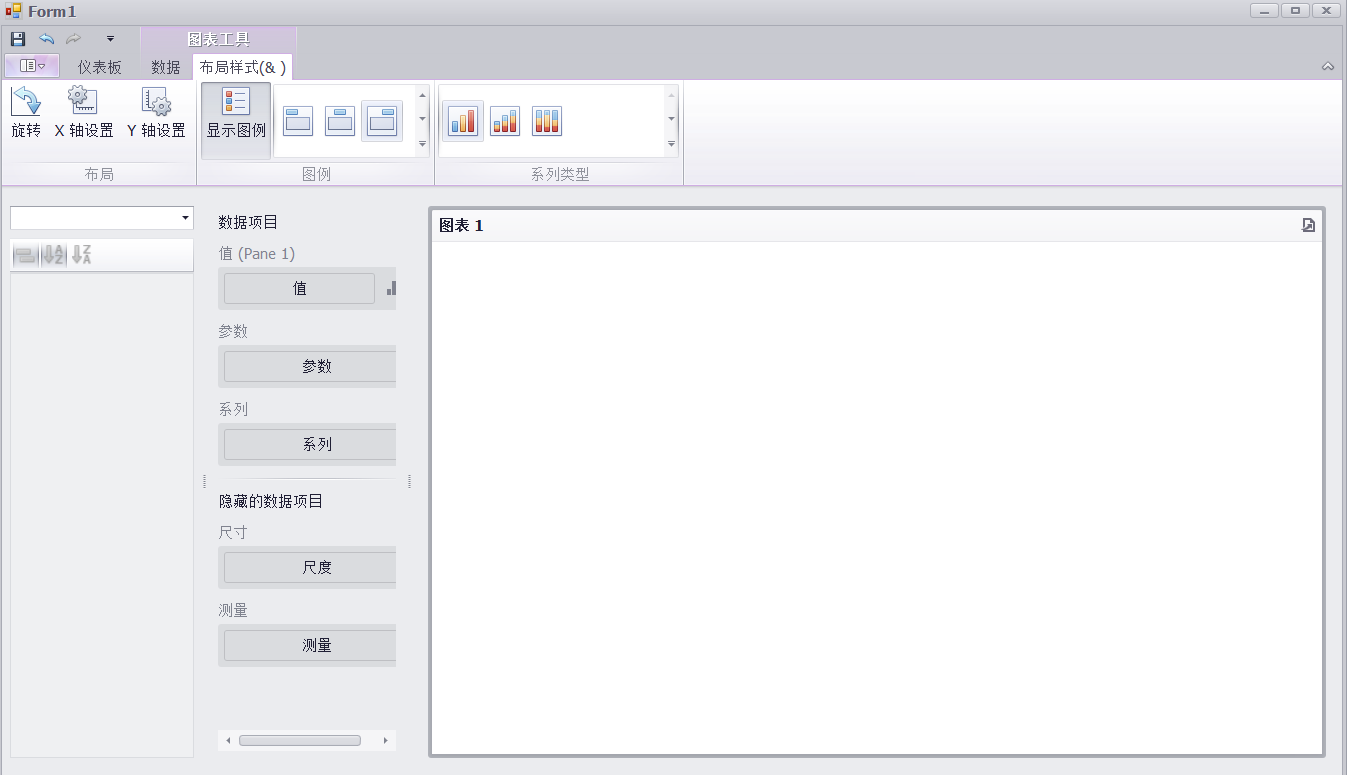Click the horizontal scrollbar under data items
This screenshot has width=1347, height=775.
(x=300, y=741)
